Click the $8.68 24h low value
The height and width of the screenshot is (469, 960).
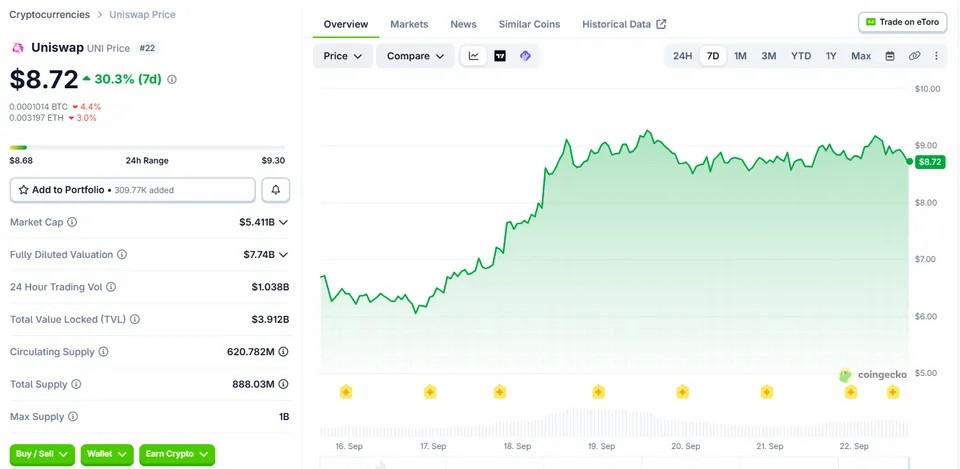tap(21, 160)
